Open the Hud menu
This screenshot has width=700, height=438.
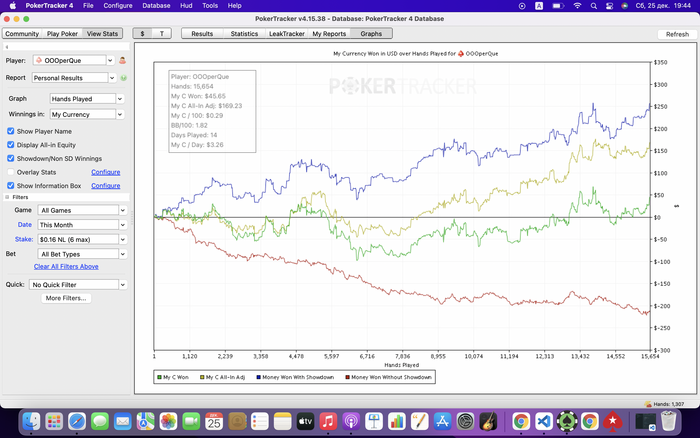[x=186, y=6]
